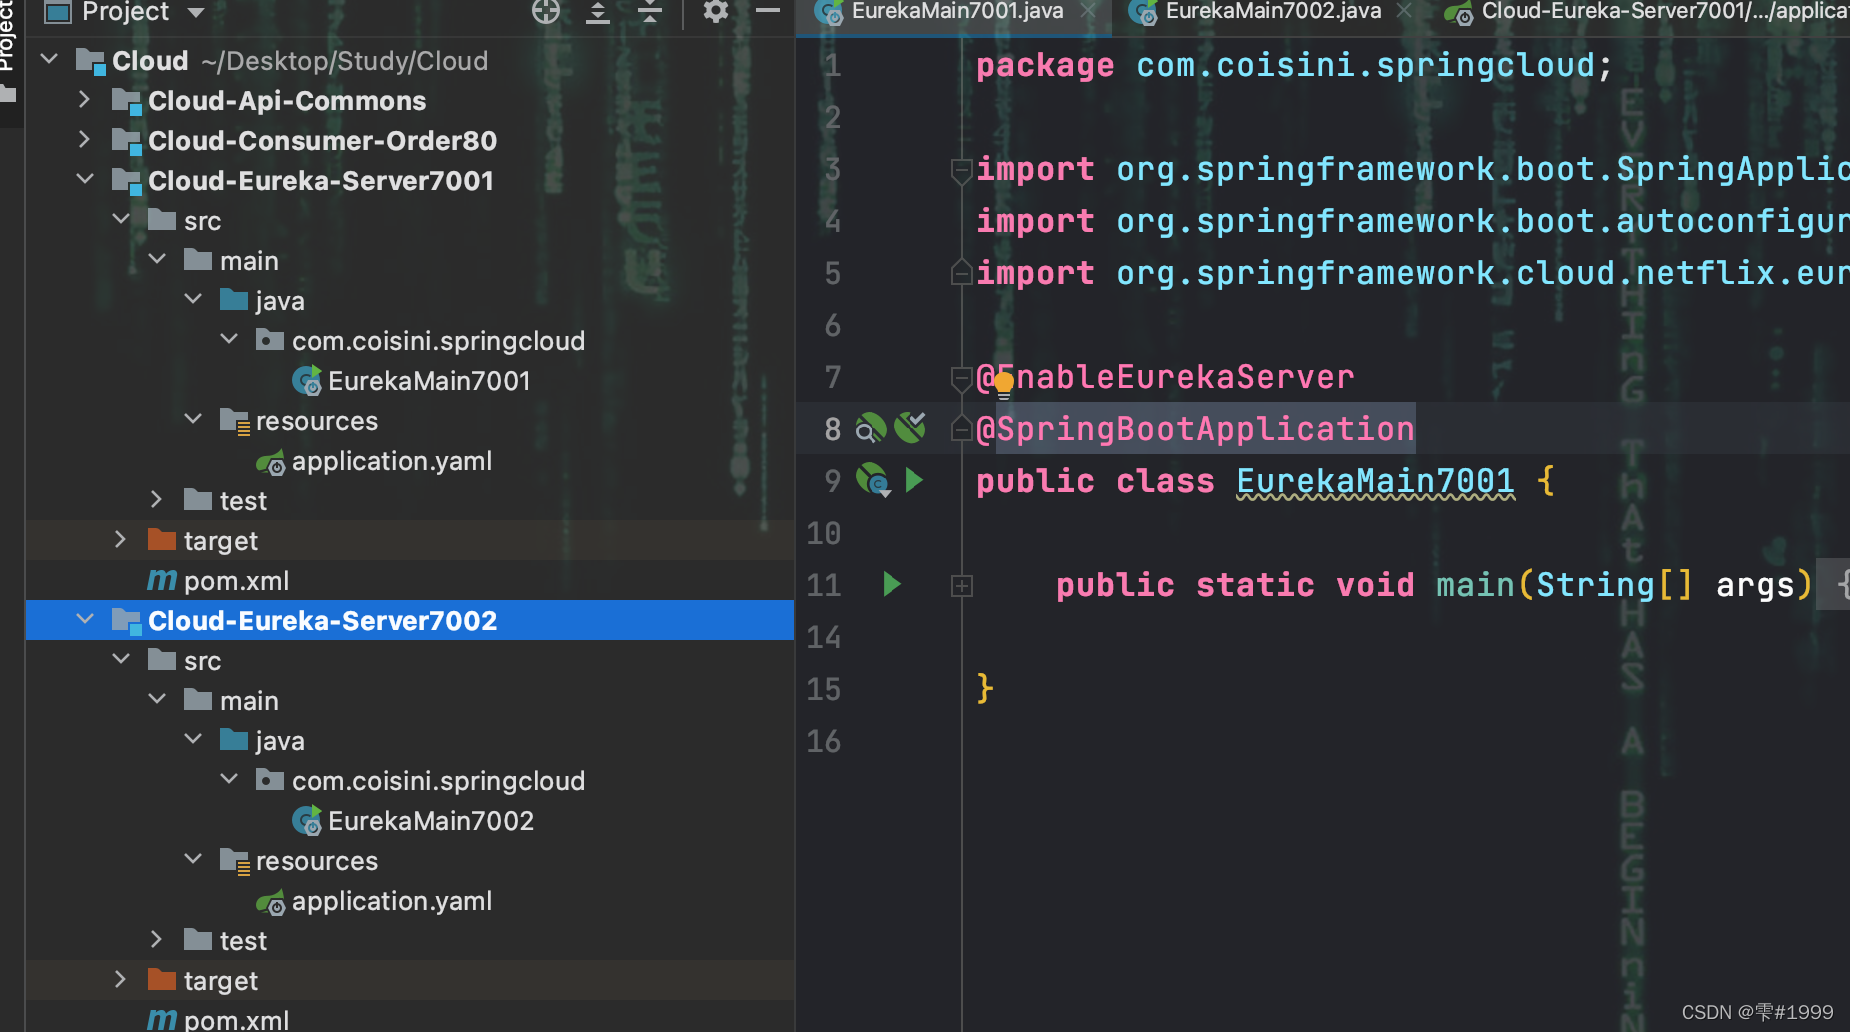Click the Collapse All icon in Project toolbar

point(650,12)
